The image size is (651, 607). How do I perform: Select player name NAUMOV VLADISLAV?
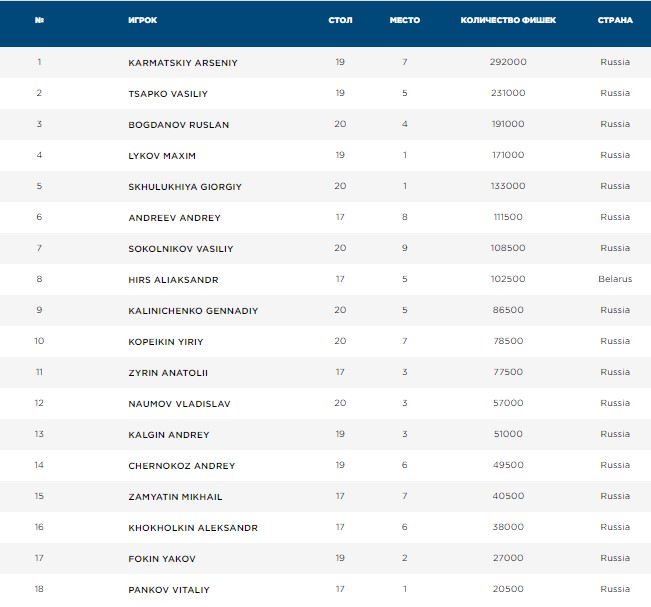pos(179,404)
